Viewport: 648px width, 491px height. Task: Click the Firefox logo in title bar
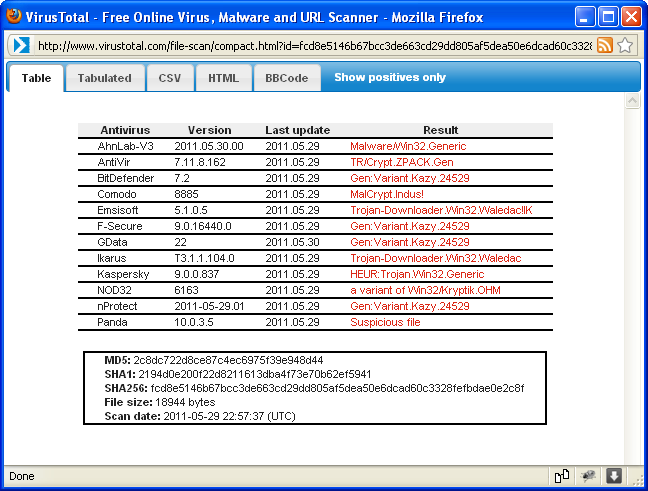(13, 16)
